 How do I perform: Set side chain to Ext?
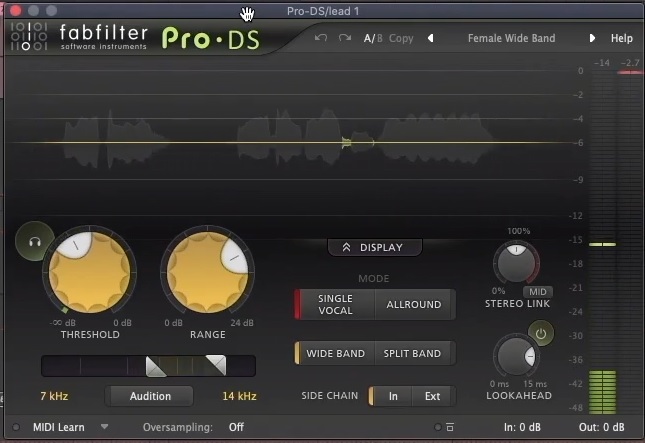point(433,396)
